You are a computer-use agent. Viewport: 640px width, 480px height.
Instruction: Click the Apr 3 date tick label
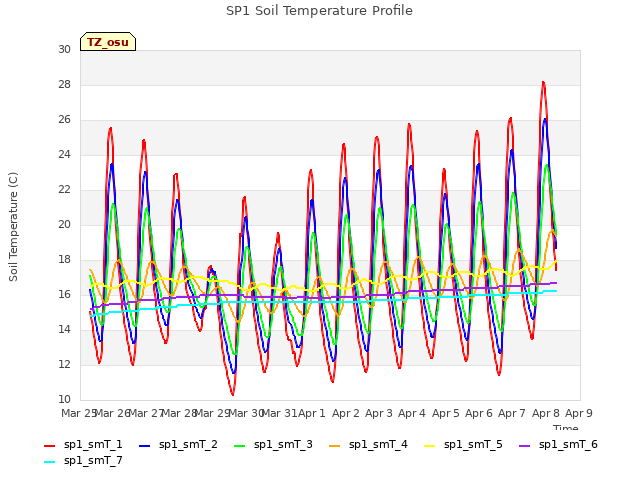[379, 413]
